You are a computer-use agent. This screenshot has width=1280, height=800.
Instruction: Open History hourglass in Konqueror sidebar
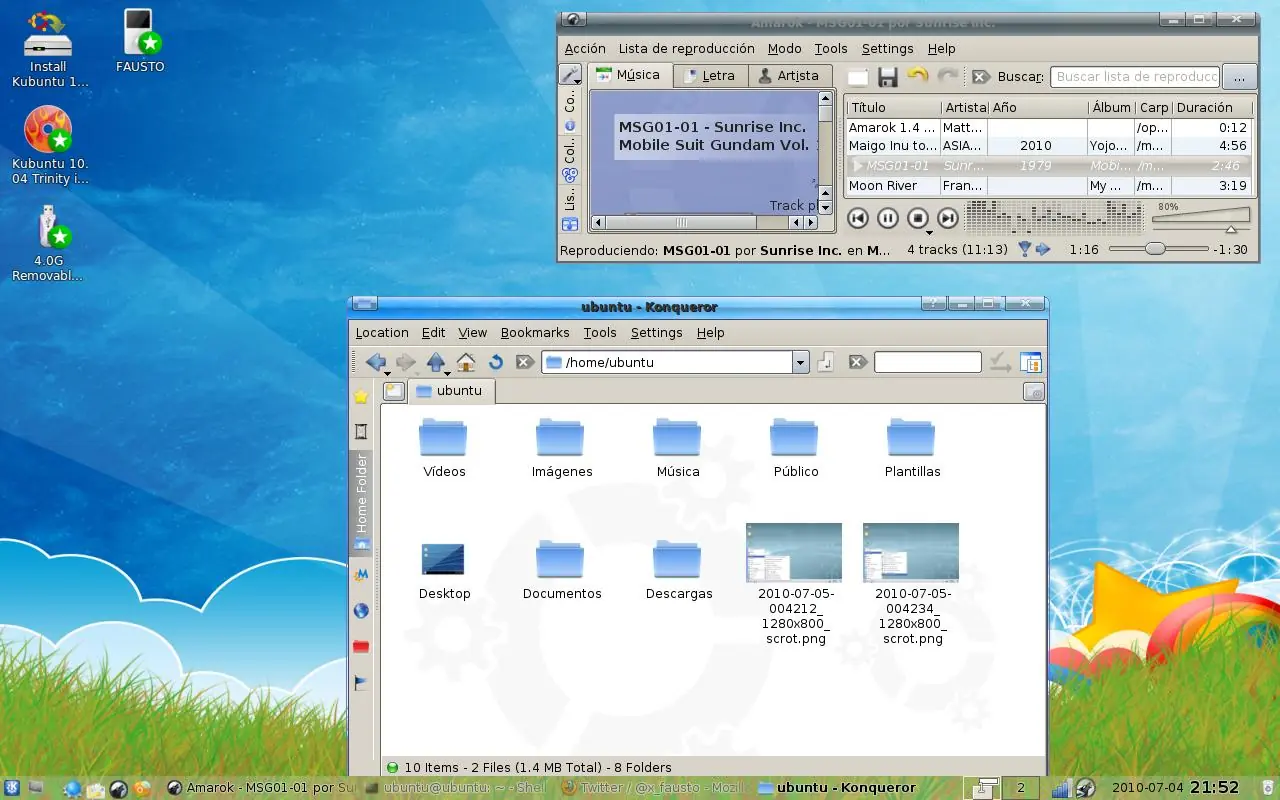click(x=361, y=432)
